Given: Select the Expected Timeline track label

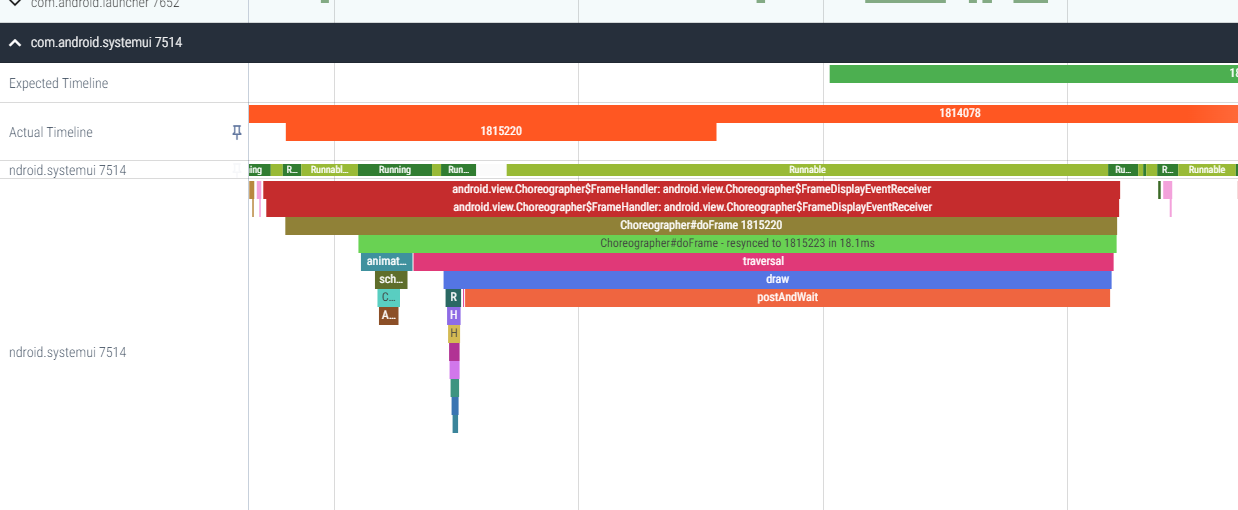Looking at the screenshot, I should point(58,83).
